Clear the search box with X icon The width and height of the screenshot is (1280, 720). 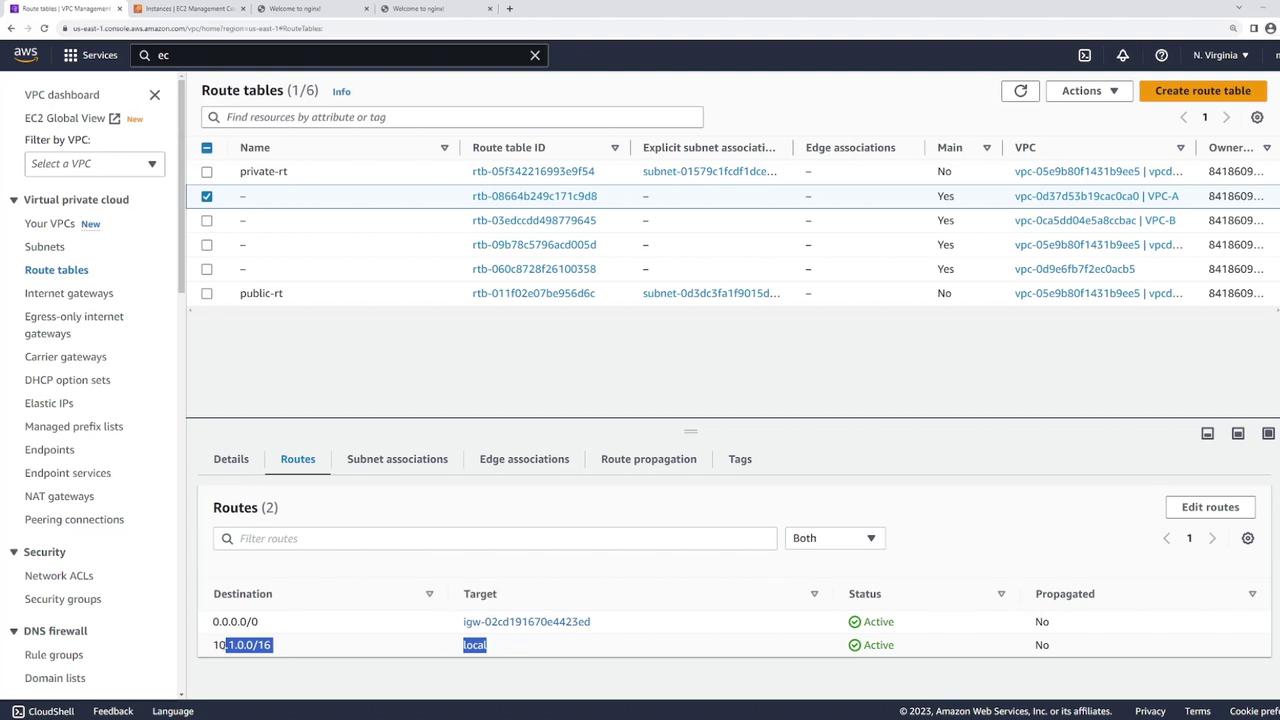tap(535, 55)
